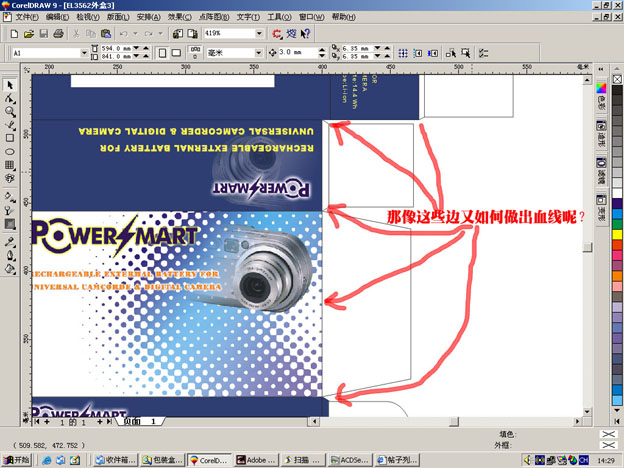
Task: Select the Zoom magnifier tool
Action: pyautogui.click(x=10, y=112)
